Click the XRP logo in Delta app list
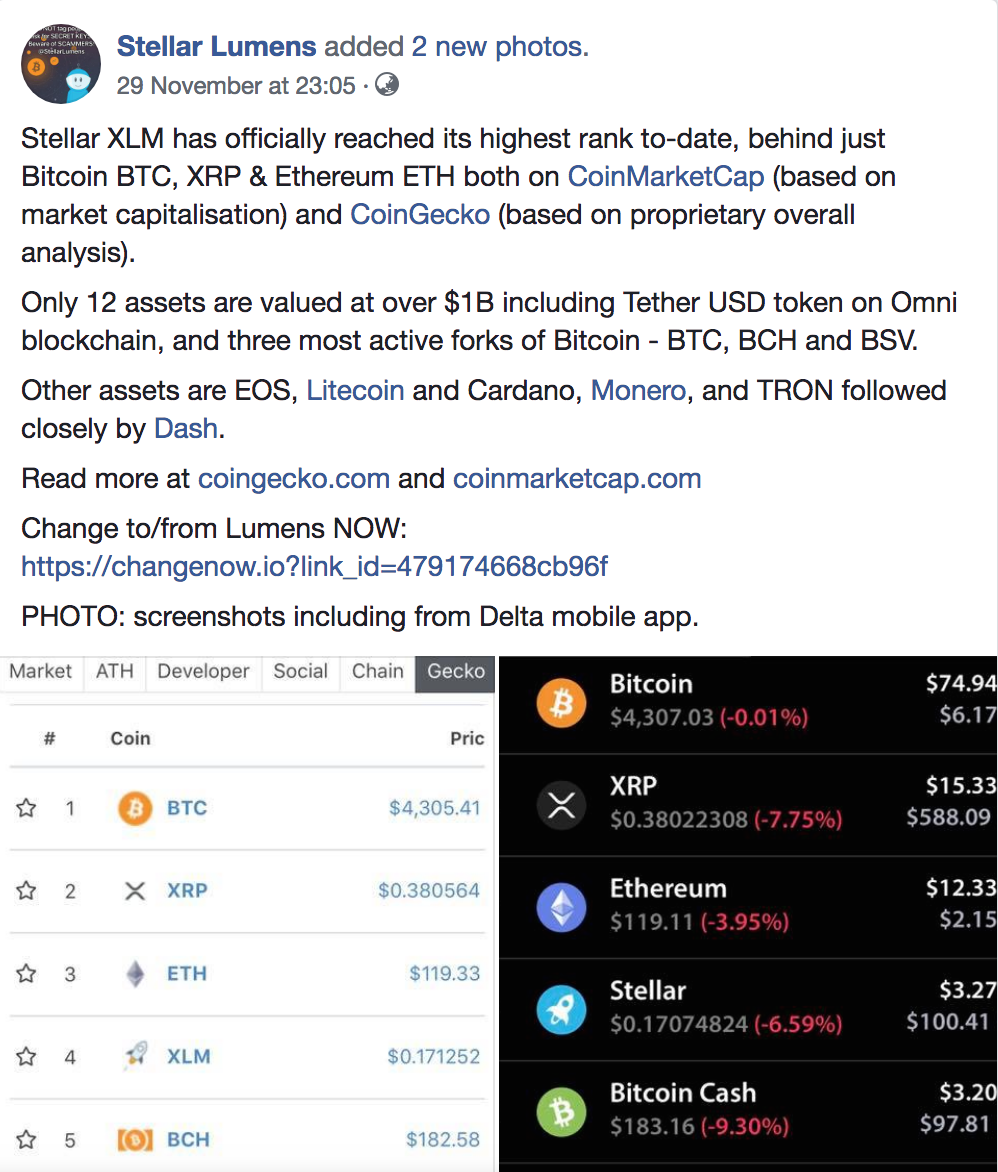This screenshot has height=1172, width=998. (561, 805)
